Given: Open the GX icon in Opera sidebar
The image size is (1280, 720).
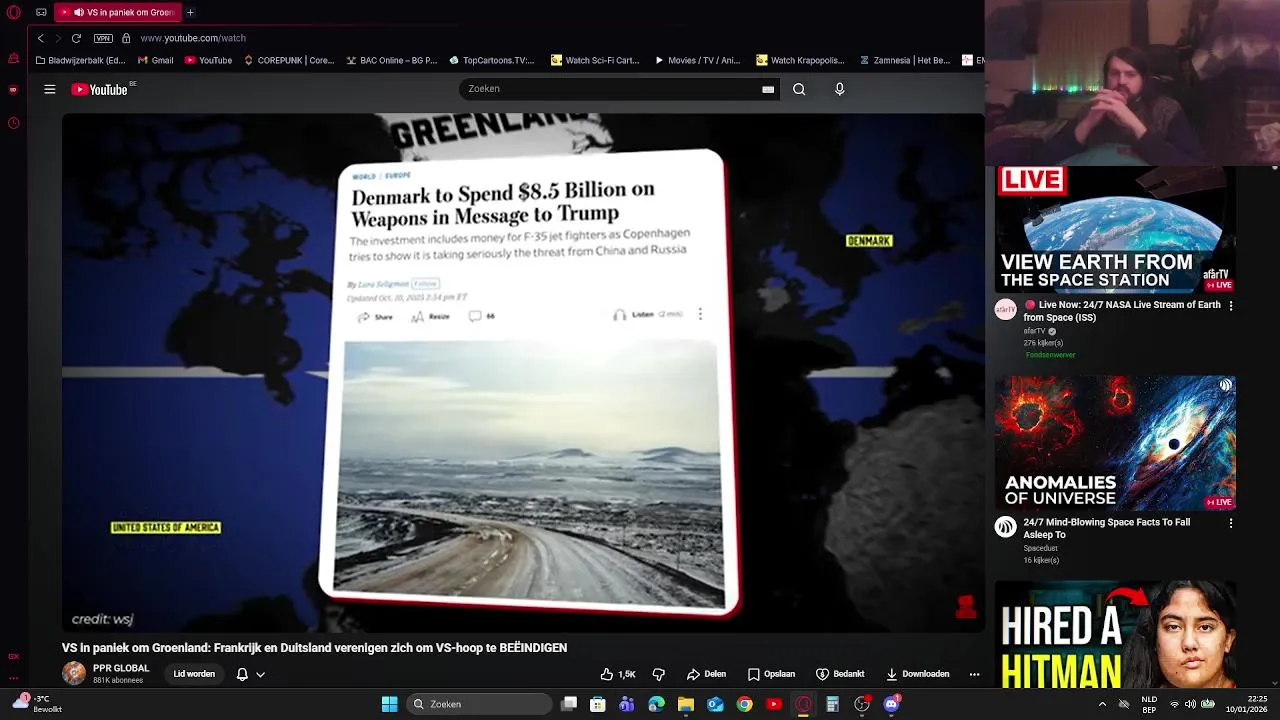Looking at the screenshot, I should [13, 657].
